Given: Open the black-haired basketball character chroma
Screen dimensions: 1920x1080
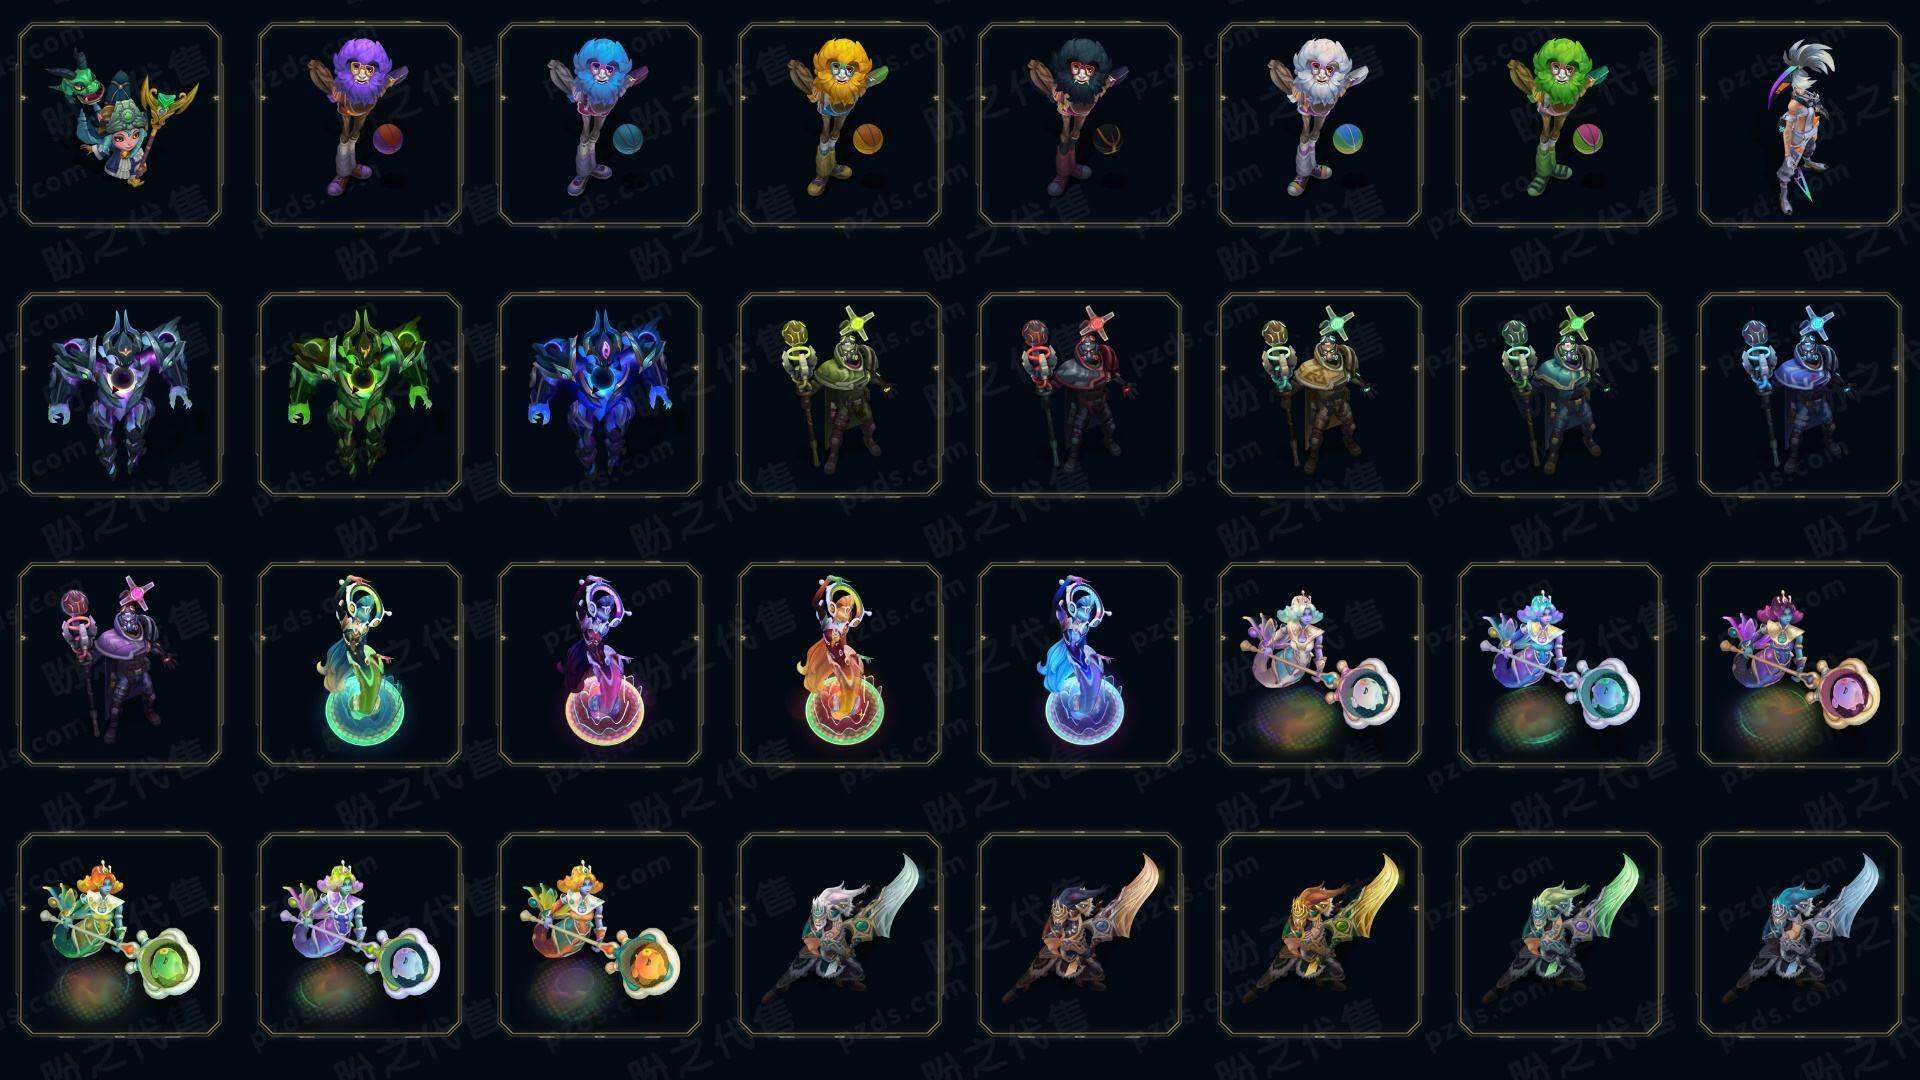Looking at the screenshot, I should coord(1080,125).
